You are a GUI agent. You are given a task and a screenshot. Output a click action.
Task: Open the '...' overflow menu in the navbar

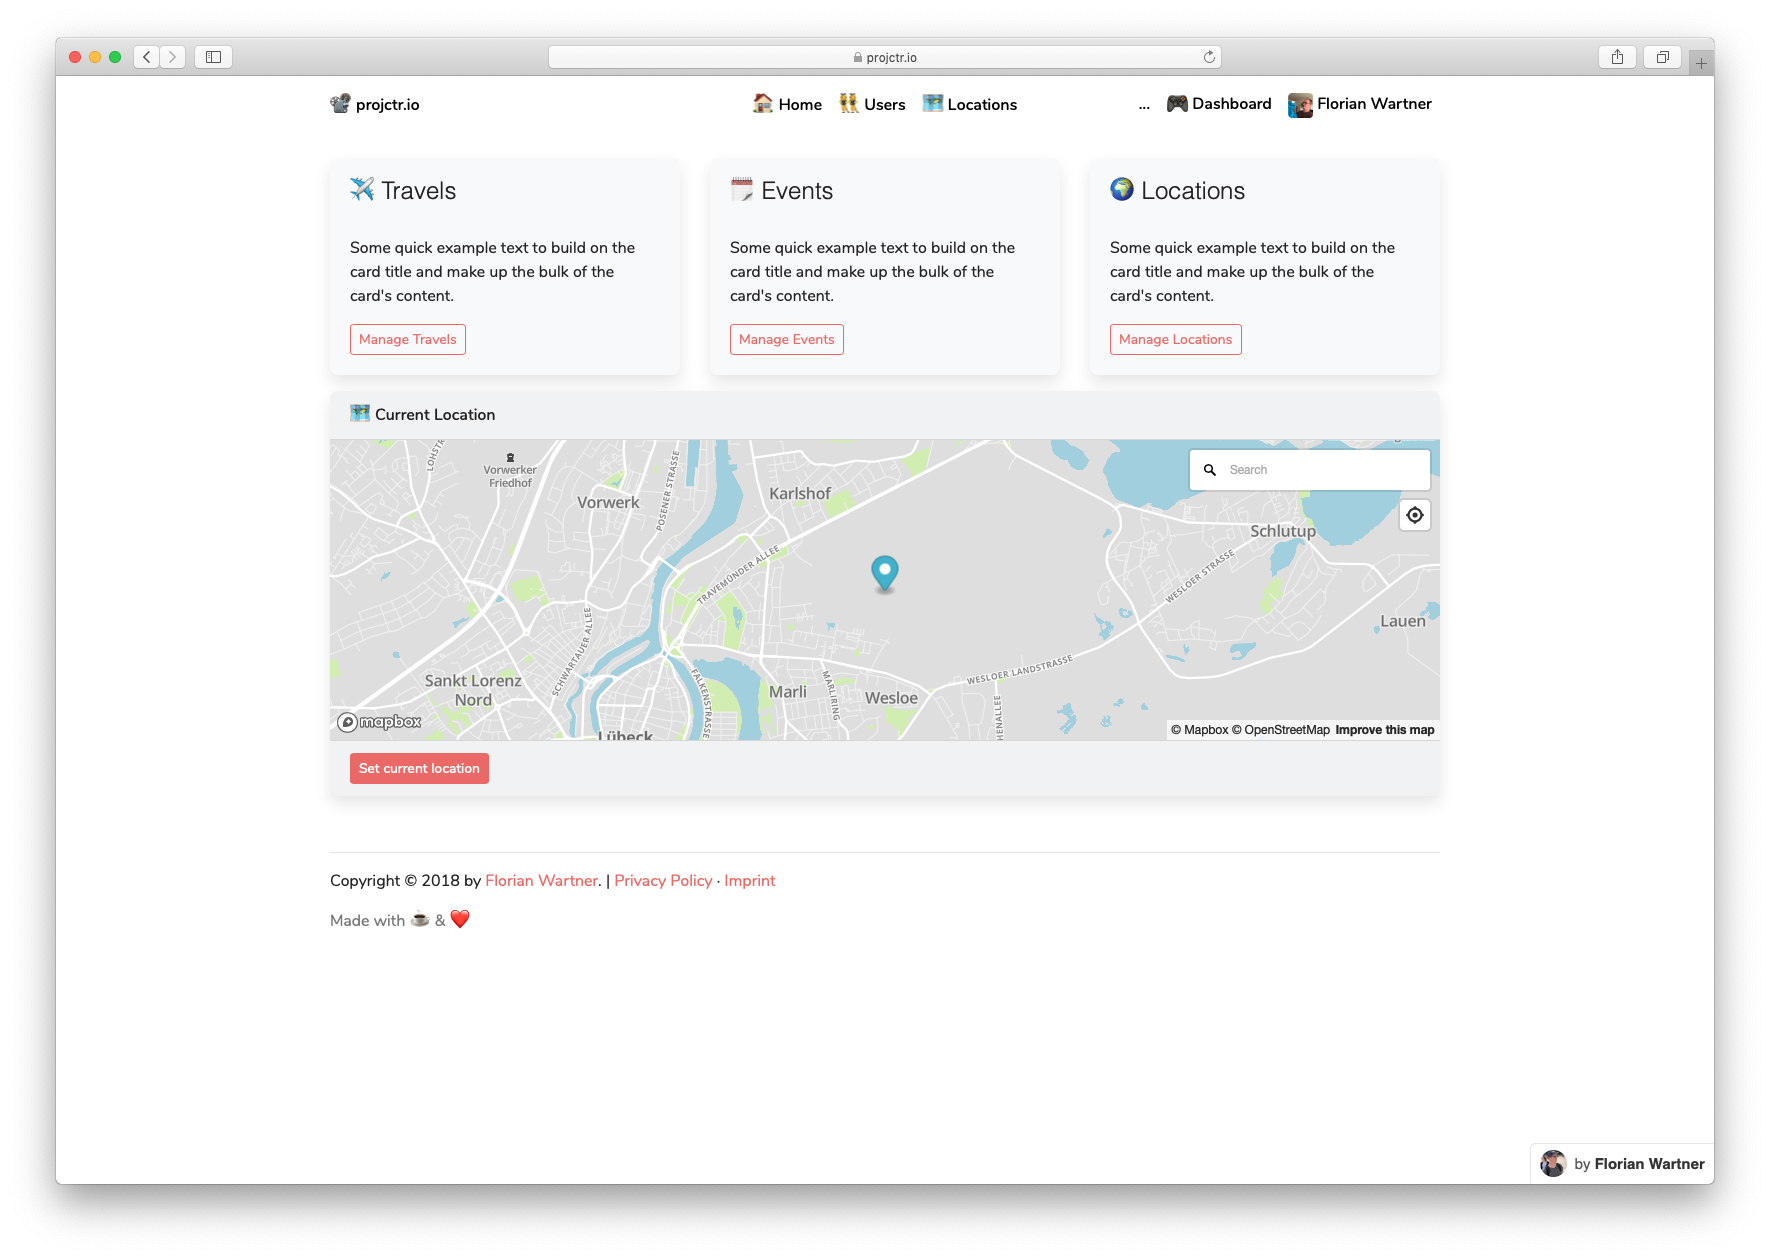[1144, 104]
